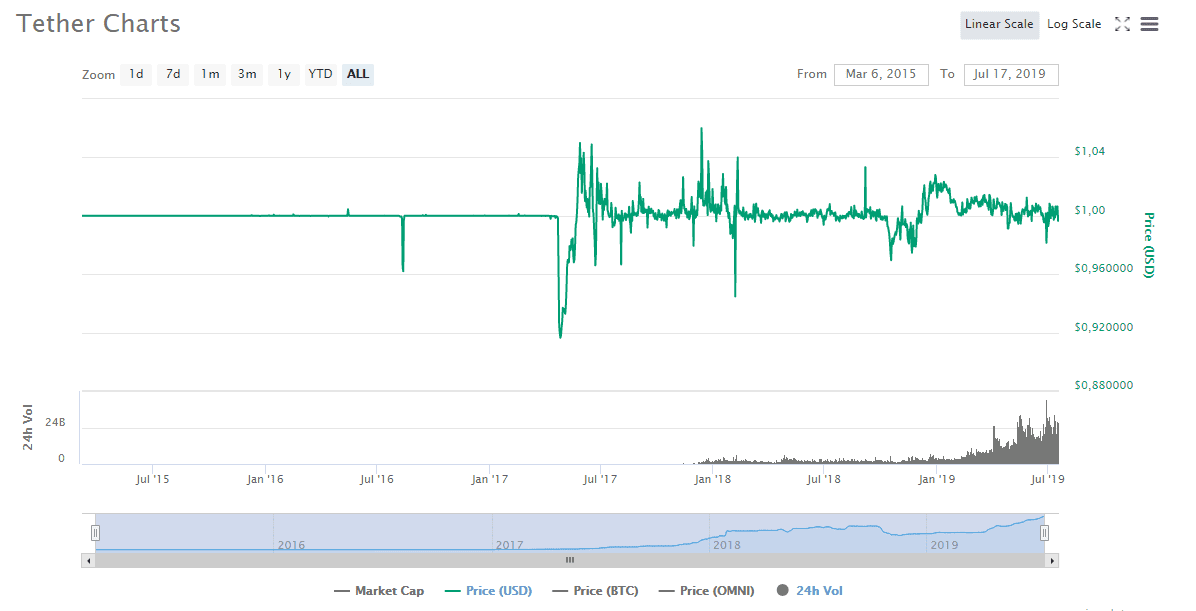Open the chart hamburger context menu
This screenshot has height=611, width=1196.
(1149, 24)
